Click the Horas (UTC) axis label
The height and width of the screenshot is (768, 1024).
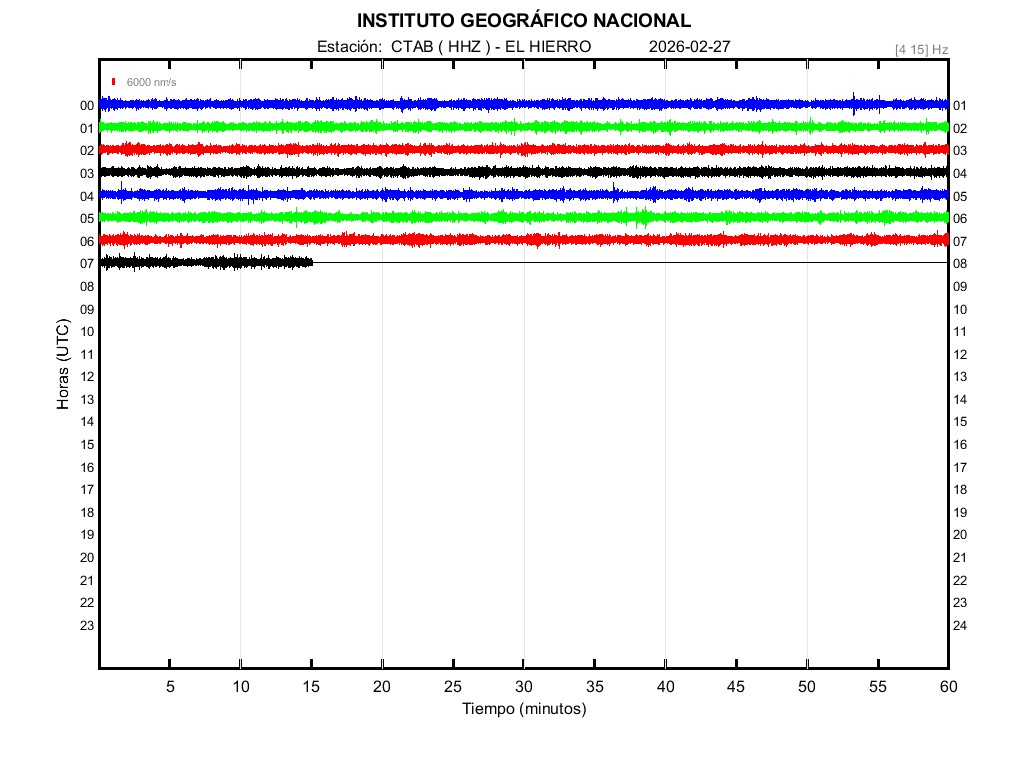pyautogui.click(x=63, y=365)
